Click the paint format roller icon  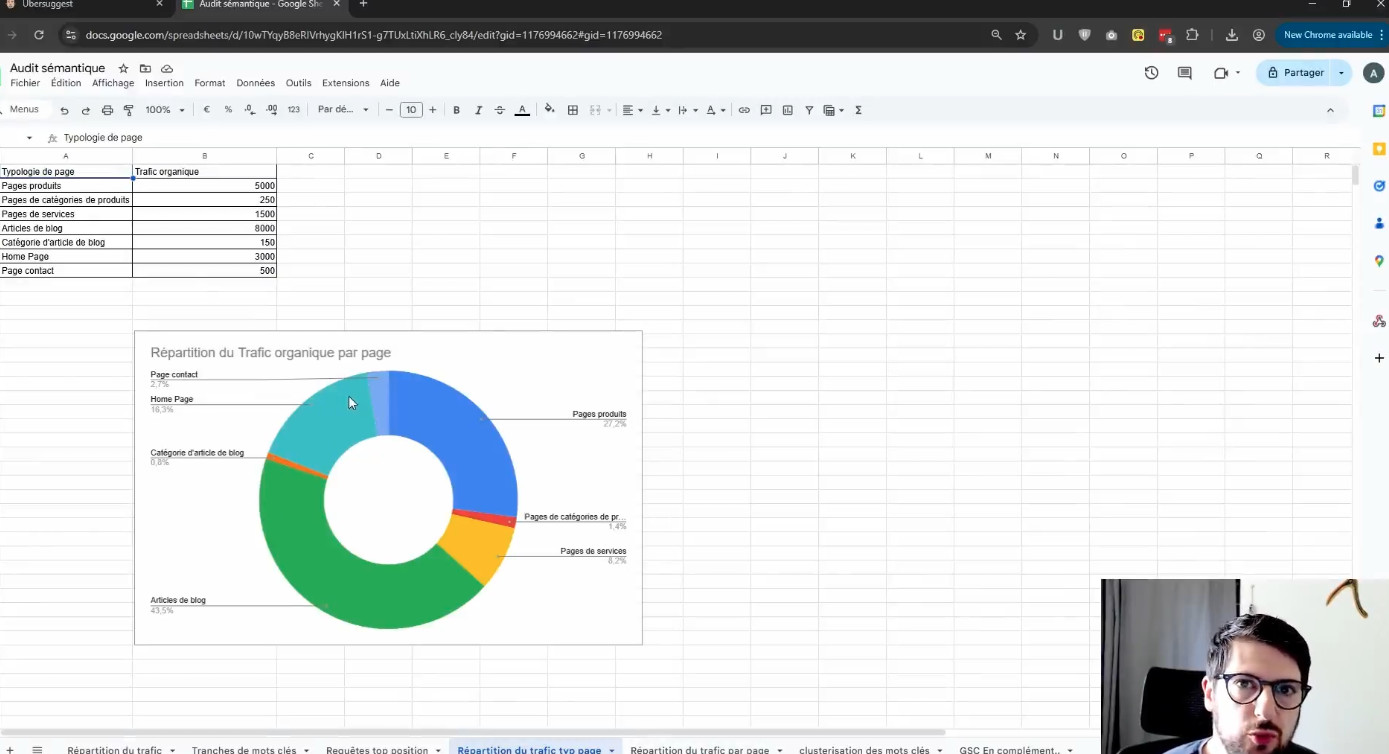(x=128, y=110)
